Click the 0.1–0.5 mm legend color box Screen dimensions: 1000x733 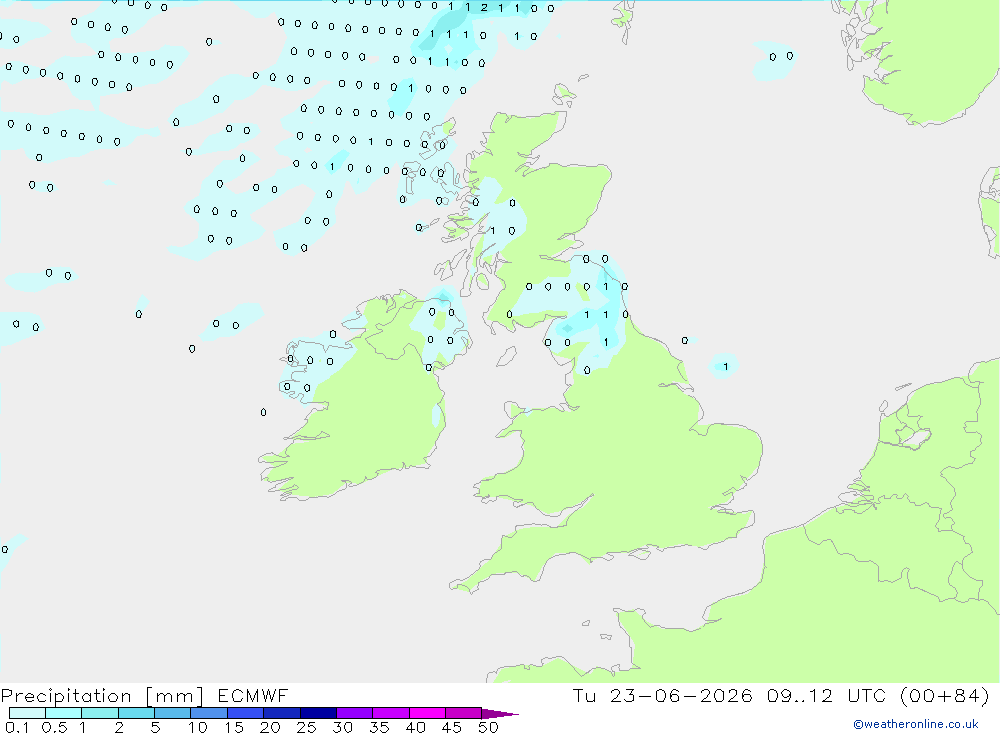27,713
